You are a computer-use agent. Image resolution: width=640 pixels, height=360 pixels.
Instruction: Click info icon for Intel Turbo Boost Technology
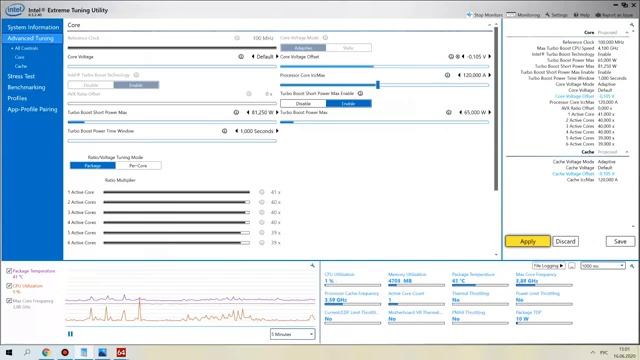[136, 75]
